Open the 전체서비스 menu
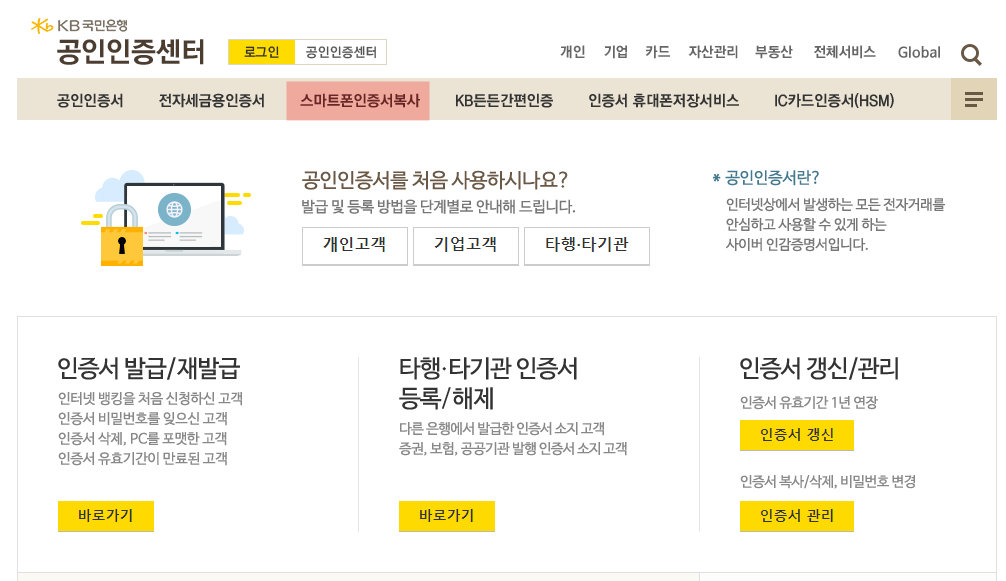This screenshot has height=581, width=1006. point(844,52)
